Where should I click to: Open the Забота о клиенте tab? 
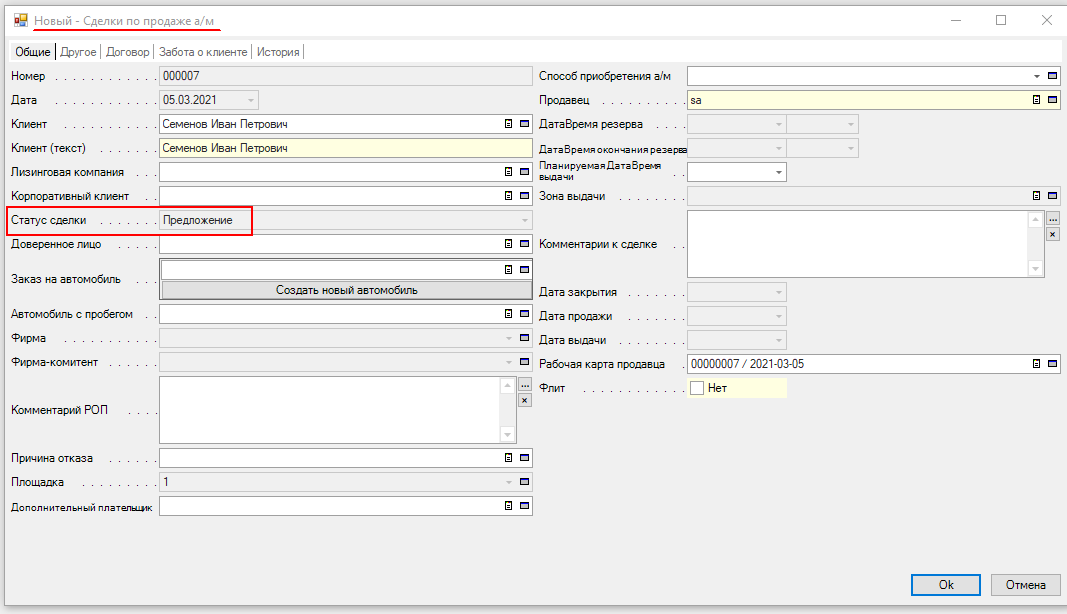pos(204,52)
